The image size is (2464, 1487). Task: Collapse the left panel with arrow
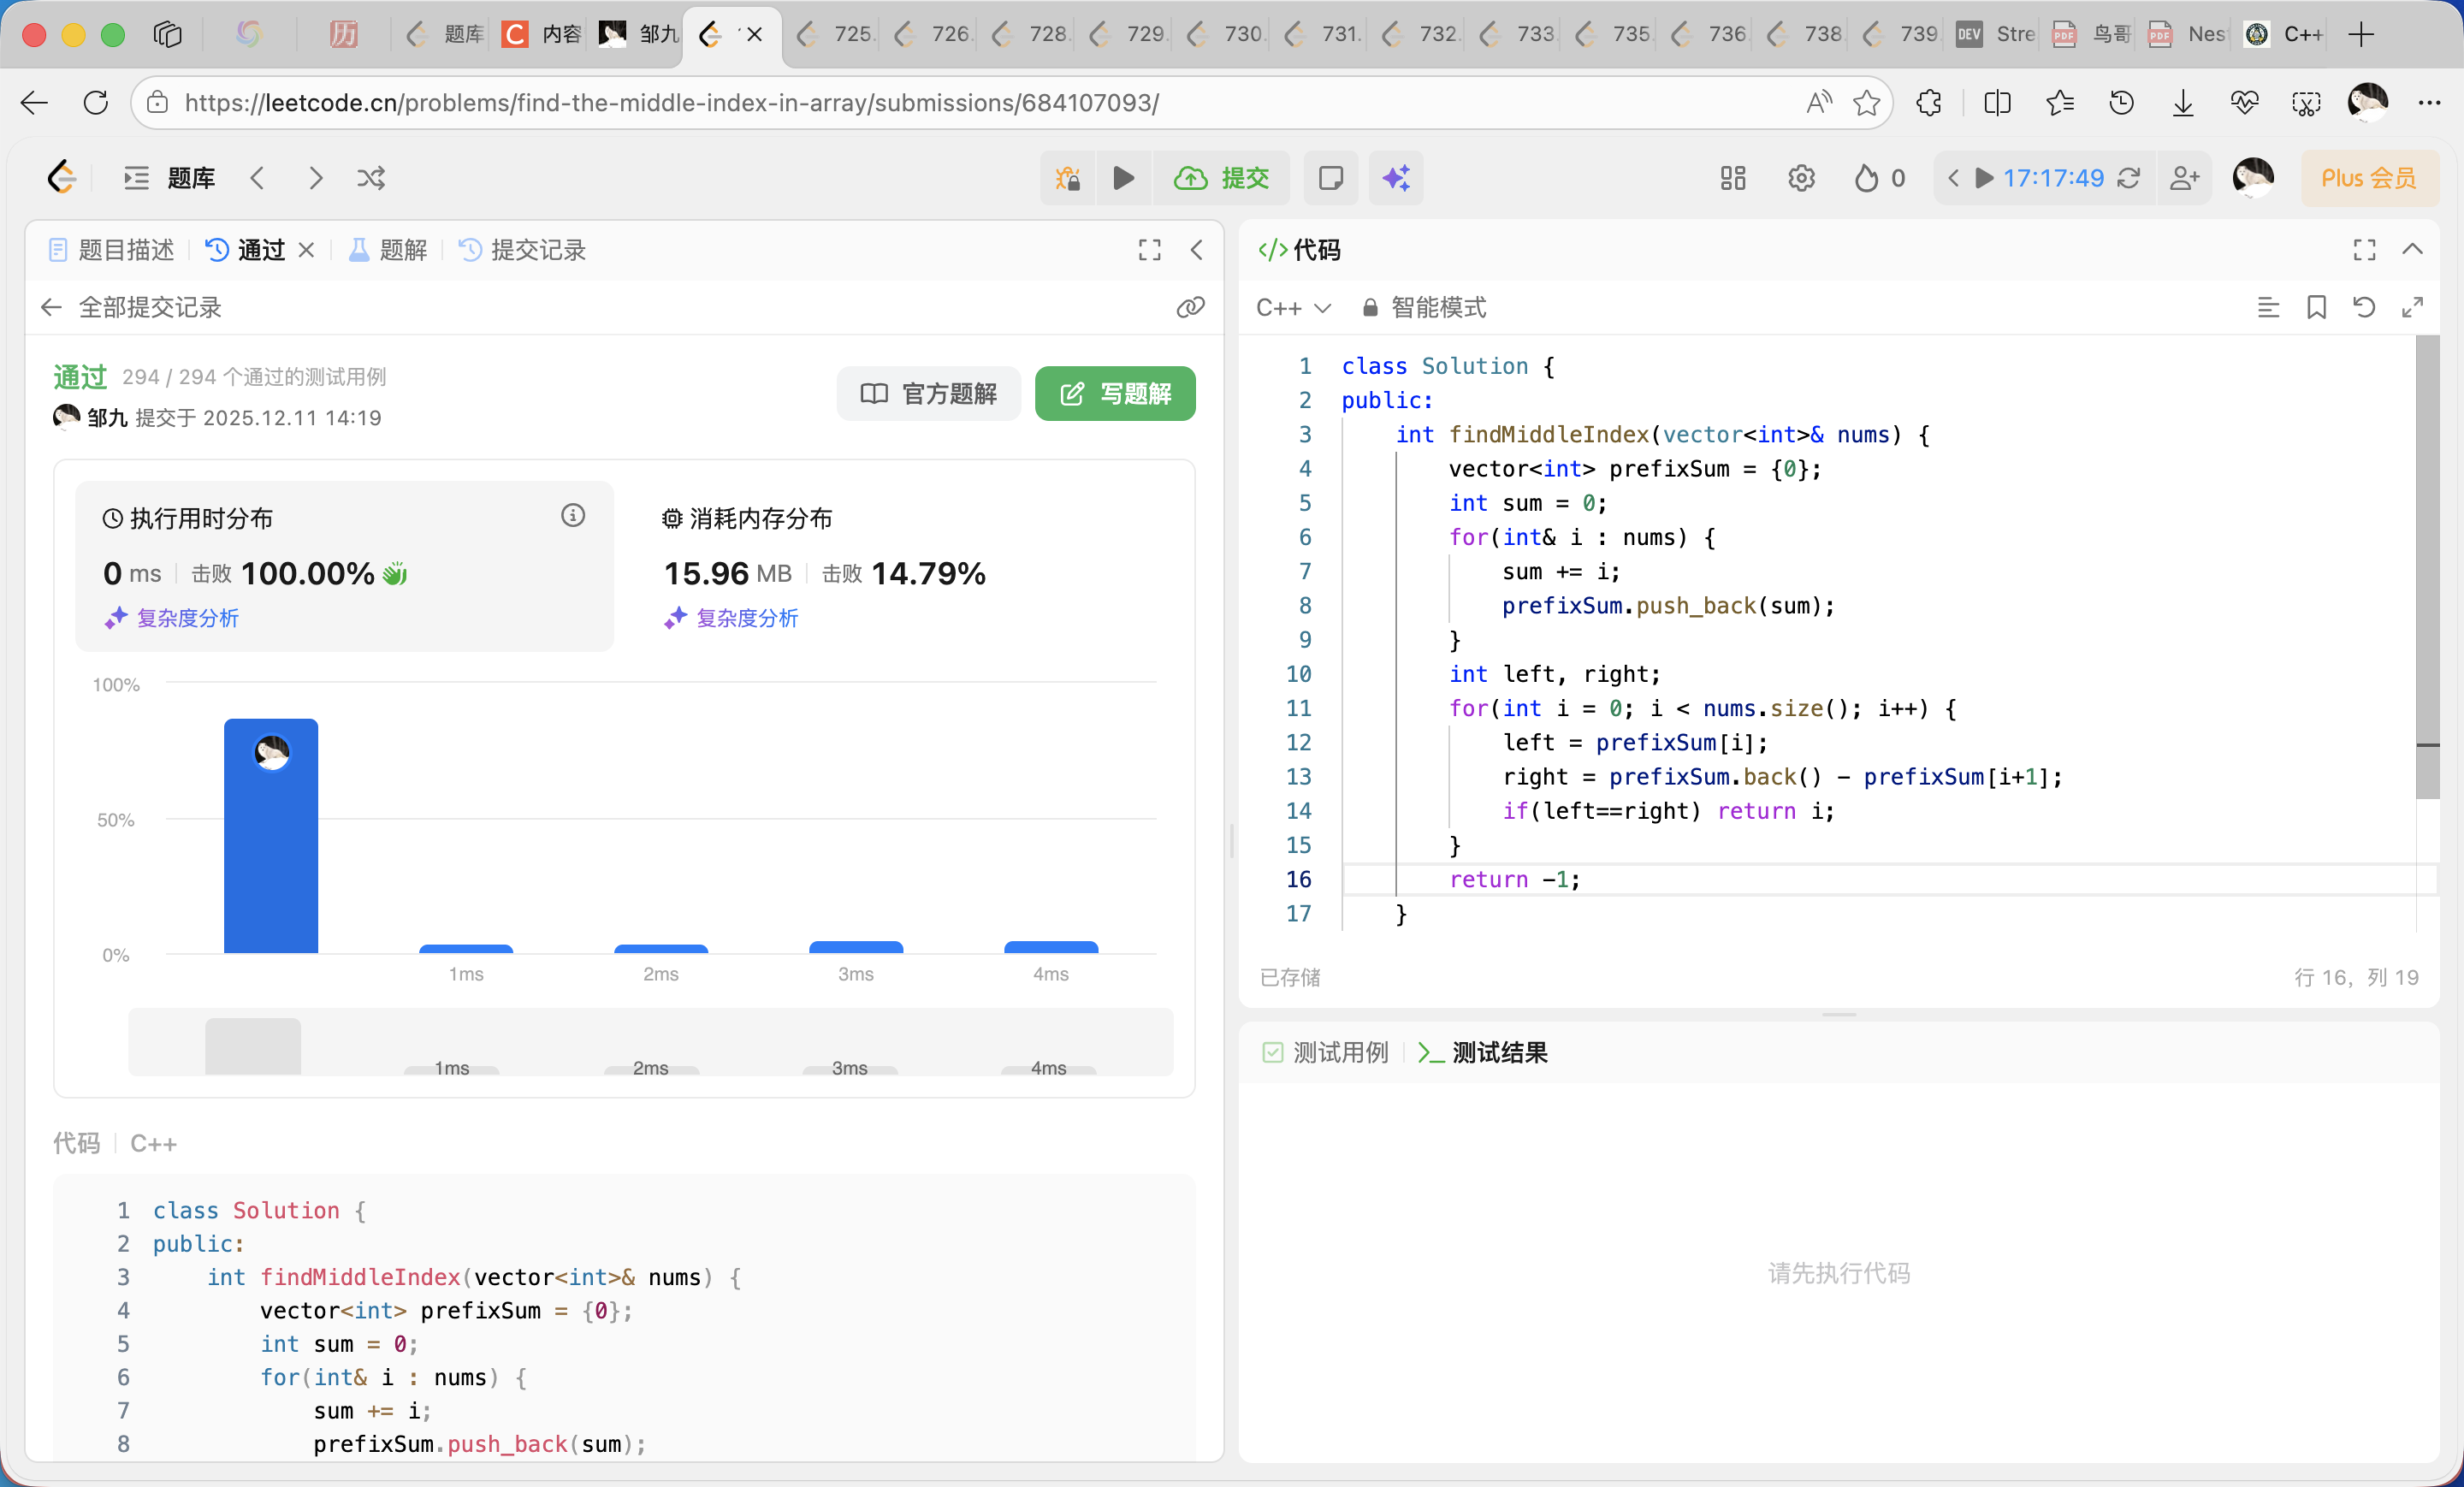[x=1196, y=249]
